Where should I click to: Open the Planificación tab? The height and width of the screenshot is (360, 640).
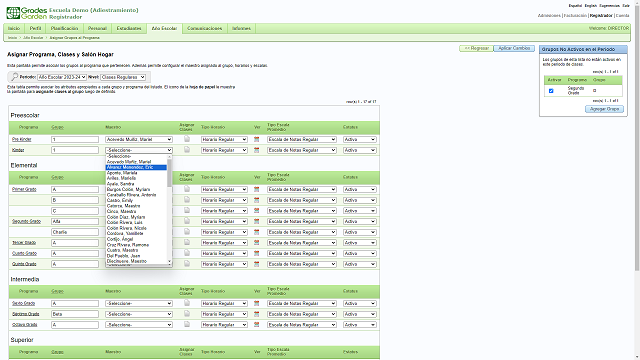(x=64, y=29)
